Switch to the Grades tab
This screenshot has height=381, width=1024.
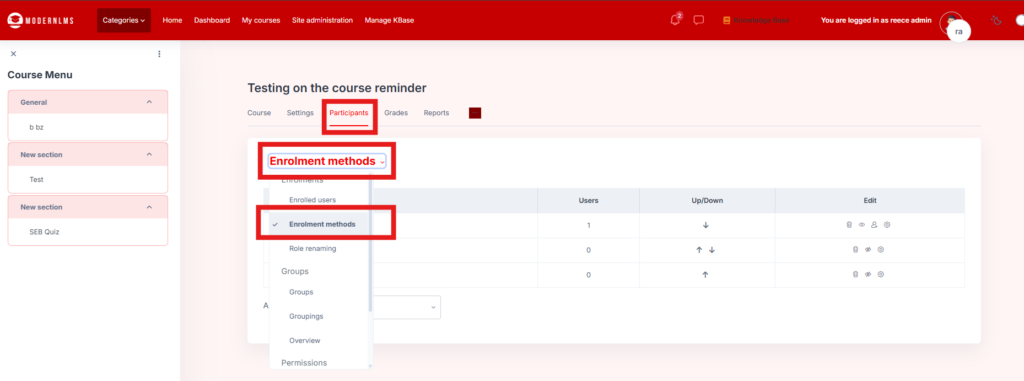point(396,113)
